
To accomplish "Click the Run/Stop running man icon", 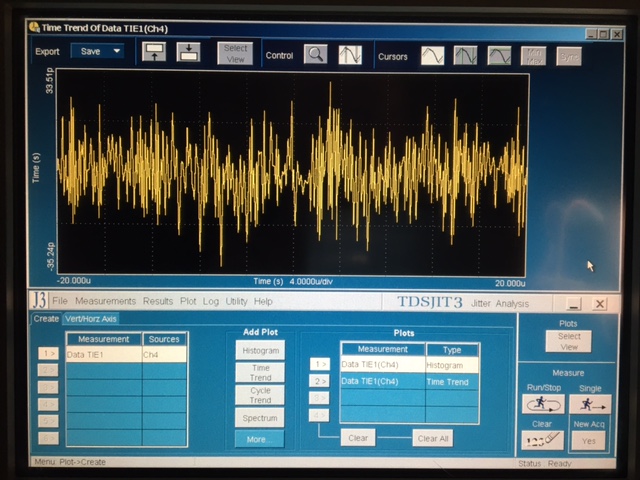I will pyautogui.click(x=543, y=404).
